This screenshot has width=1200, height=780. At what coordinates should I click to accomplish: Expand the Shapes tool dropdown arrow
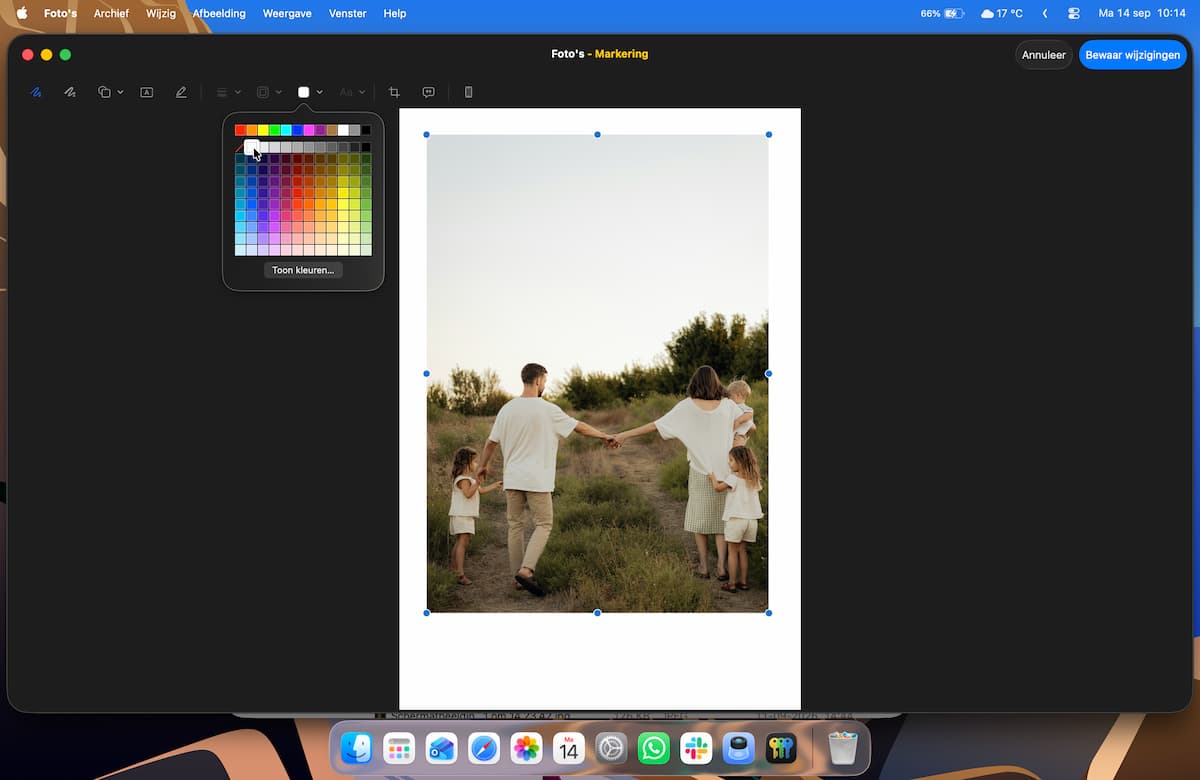tap(120, 92)
